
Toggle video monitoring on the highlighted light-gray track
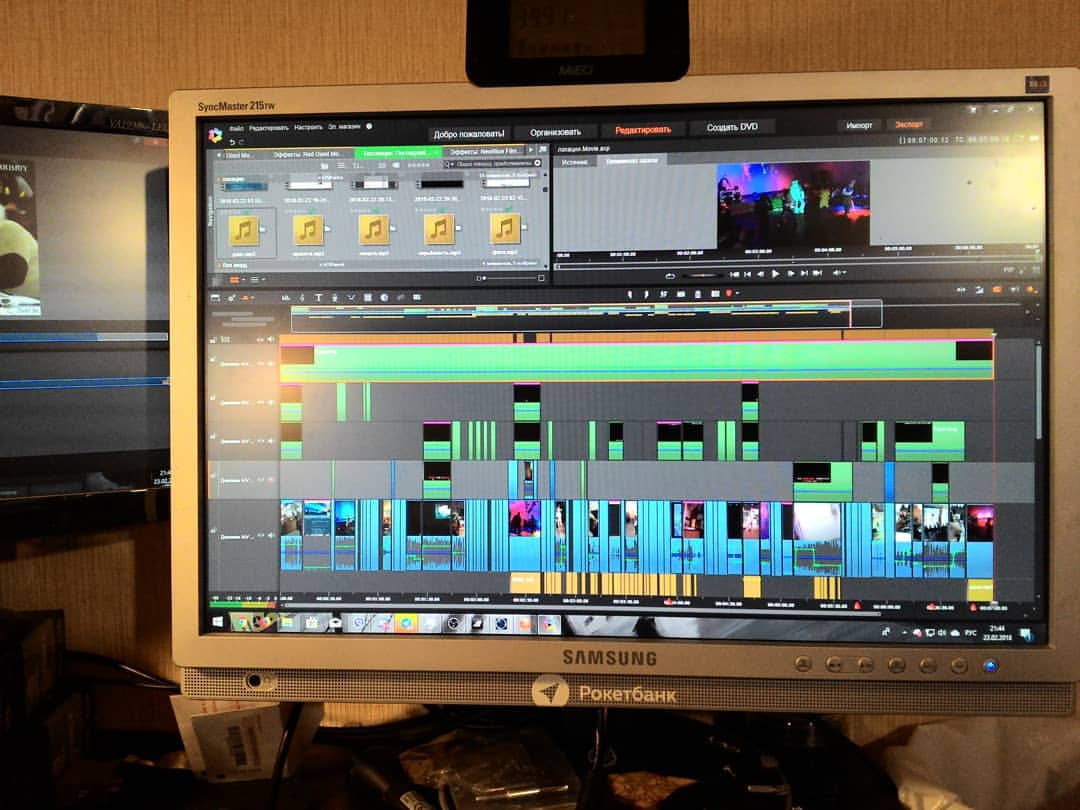click(x=260, y=479)
